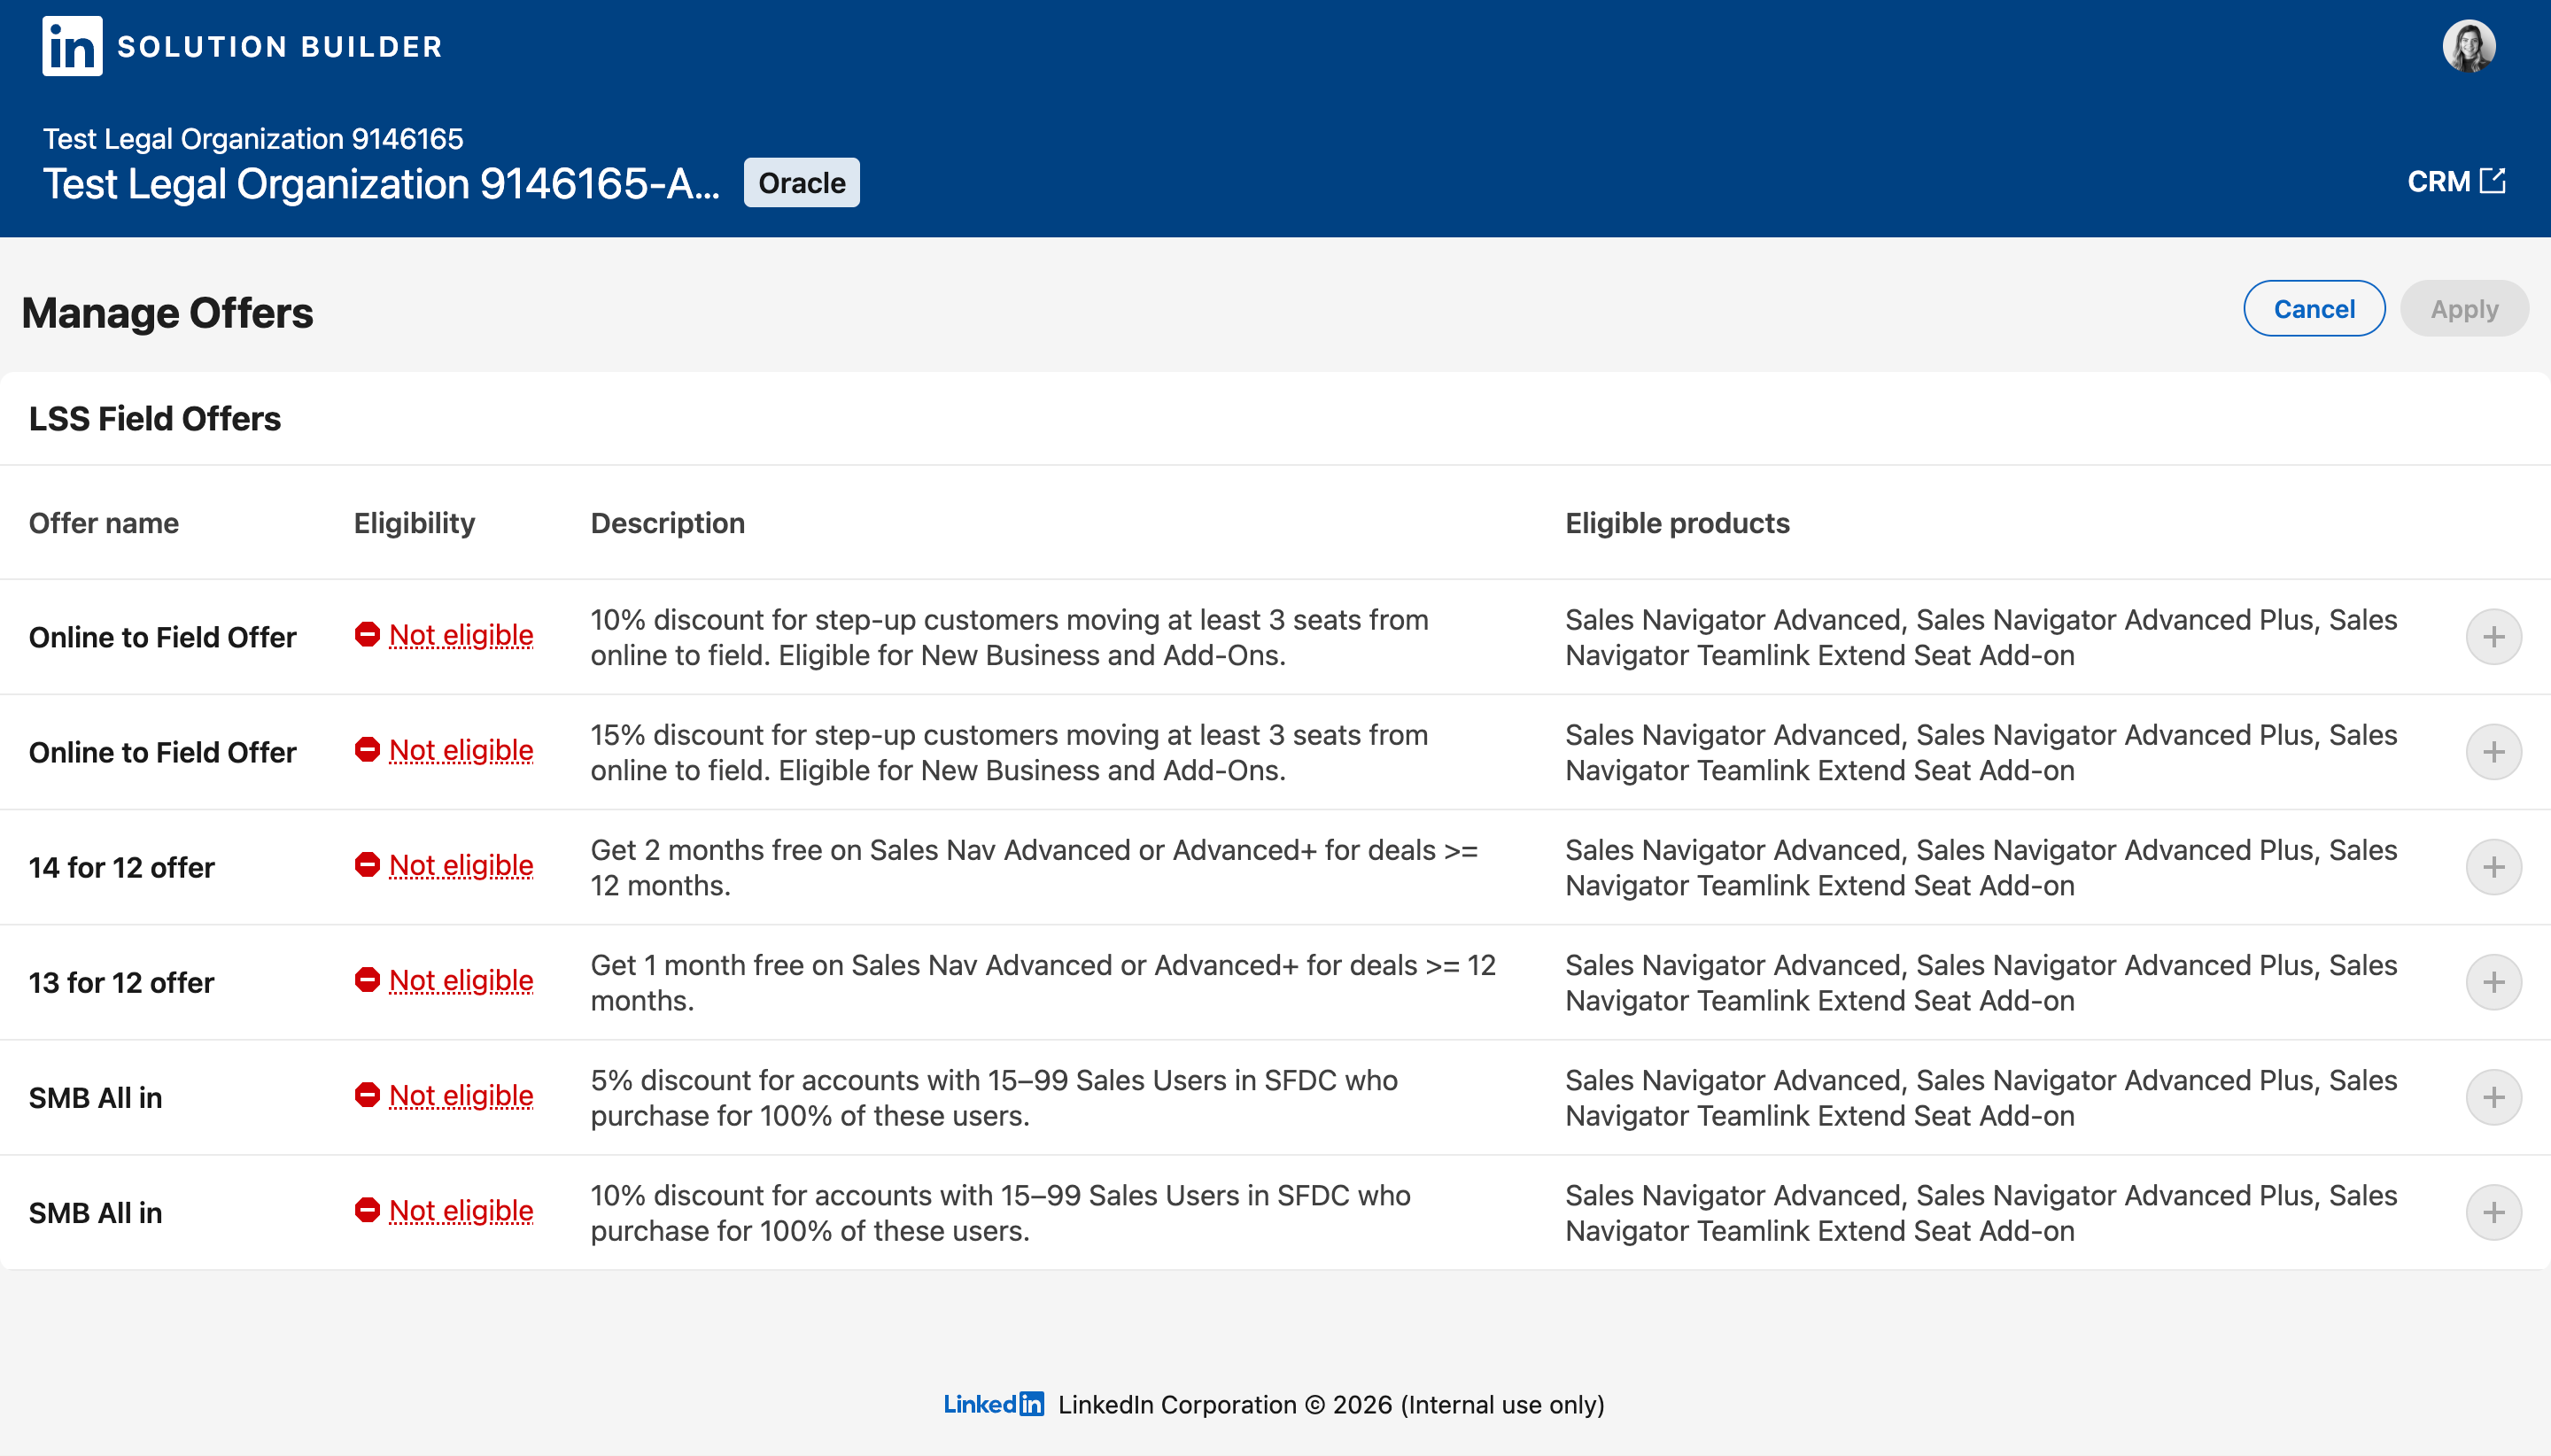Open Not eligible link for 15% Online to Field

461,750
